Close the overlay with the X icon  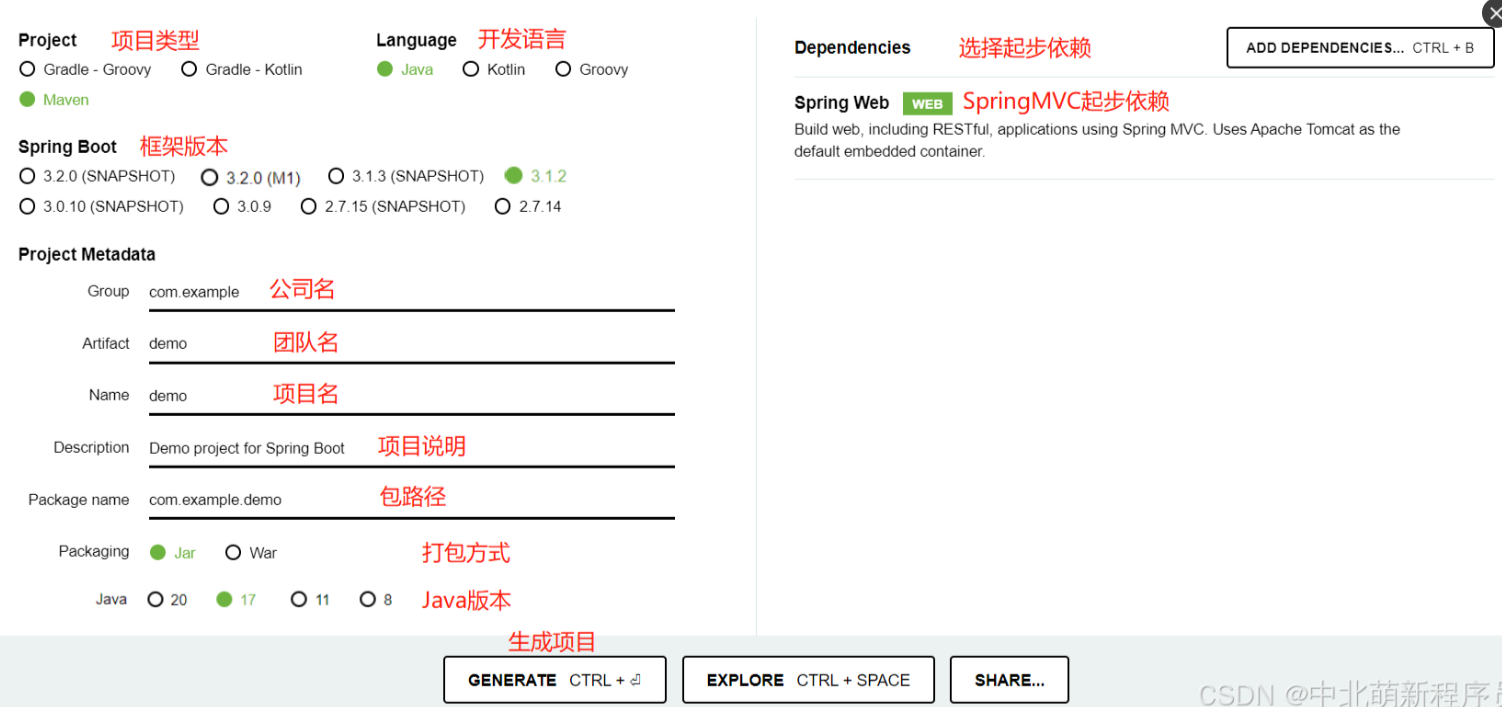[1494, 13]
